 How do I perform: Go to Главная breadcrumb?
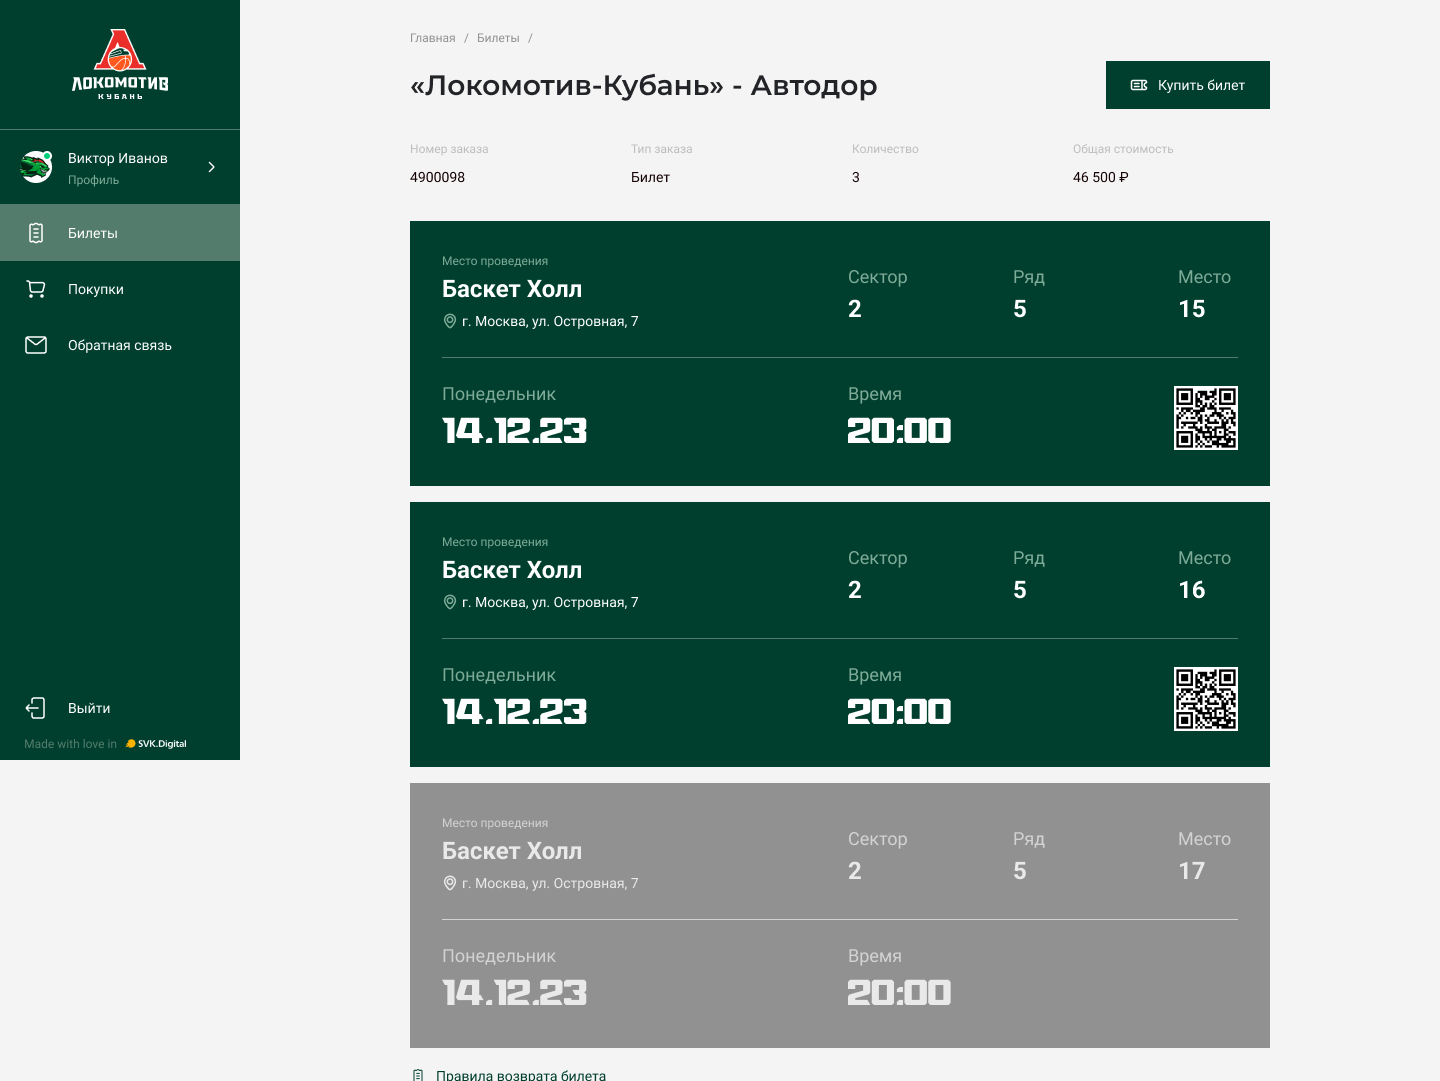pos(432,38)
